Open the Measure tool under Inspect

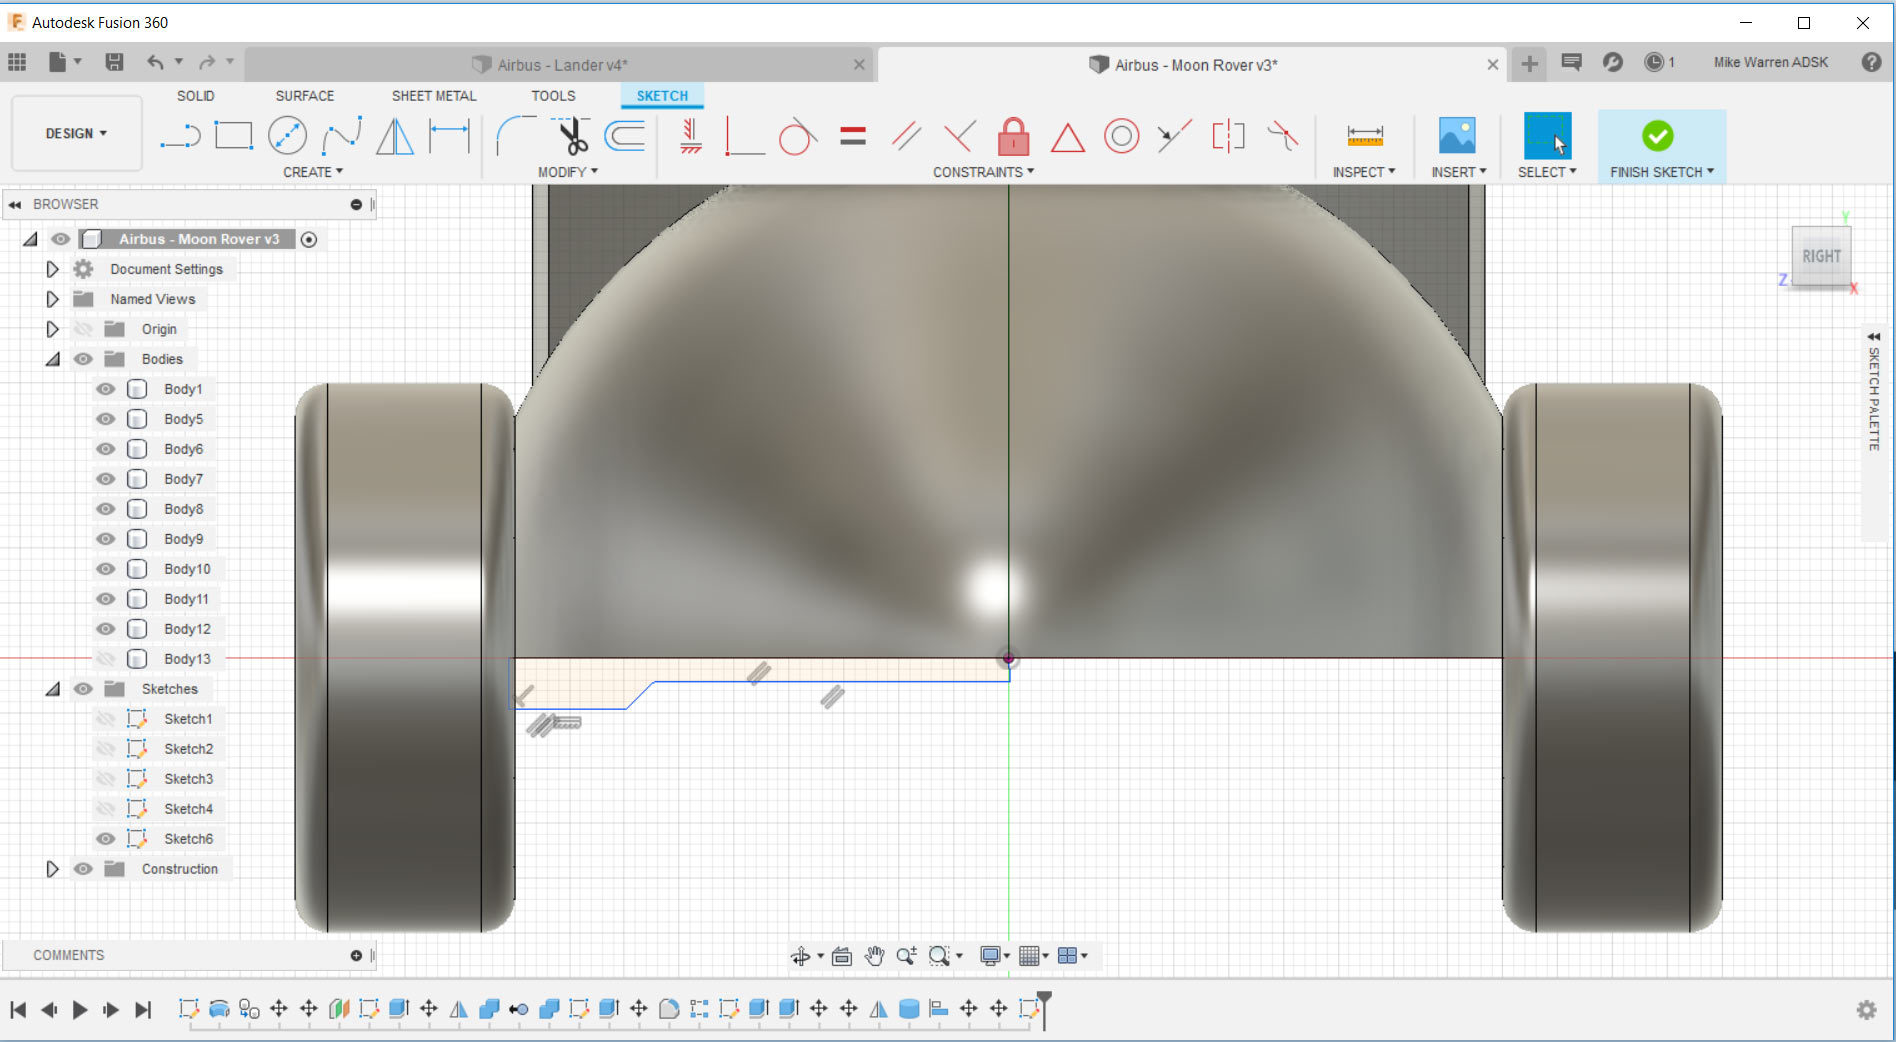point(1365,136)
